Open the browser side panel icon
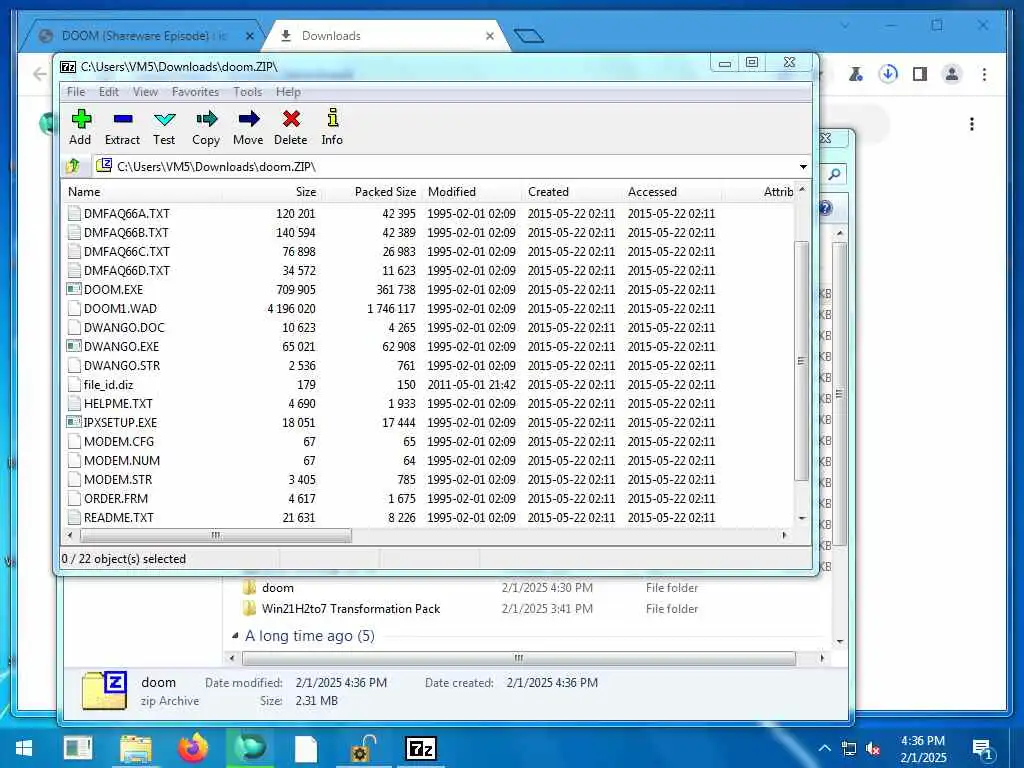 point(920,74)
